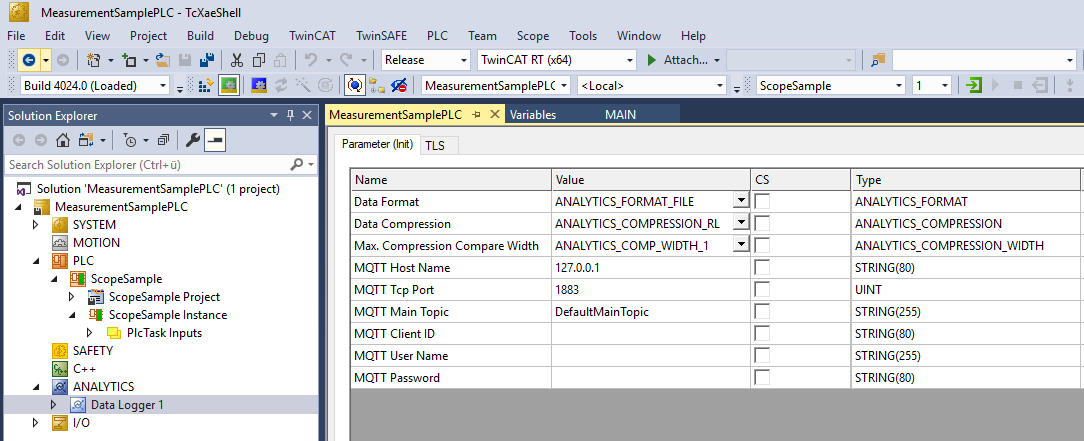Click the Show Sub Items eye icon
Viewport: 1084px width, 441px height.
(x=399, y=86)
